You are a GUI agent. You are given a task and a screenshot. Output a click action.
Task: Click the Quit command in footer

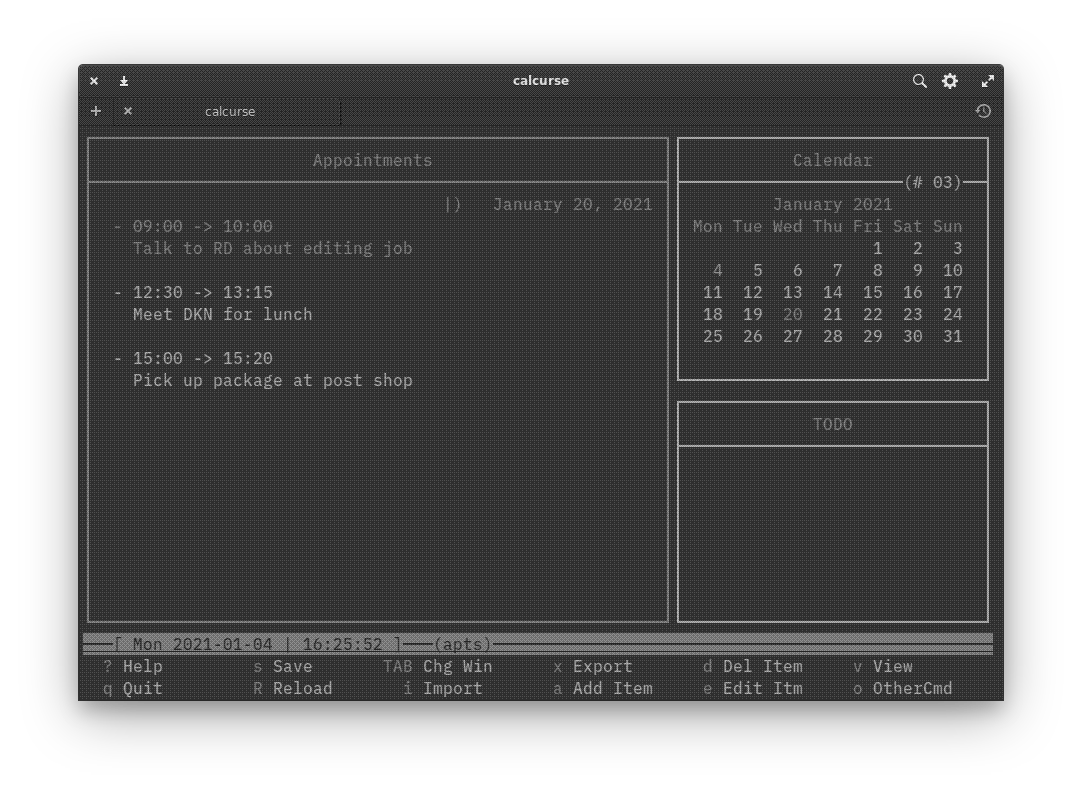pos(142,689)
